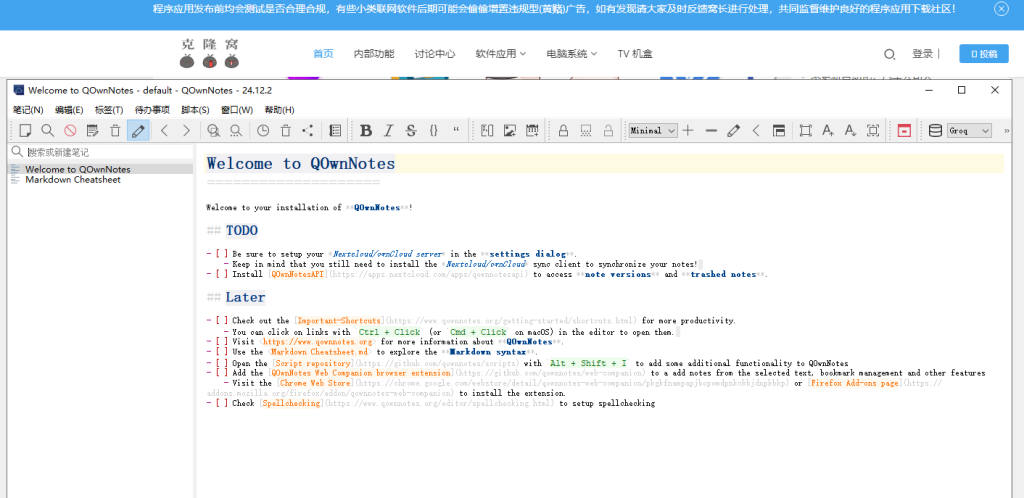The image size is (1024, 498).
Task: Click the panel layout icon after workspace arrow
Action: coord(778,131)
